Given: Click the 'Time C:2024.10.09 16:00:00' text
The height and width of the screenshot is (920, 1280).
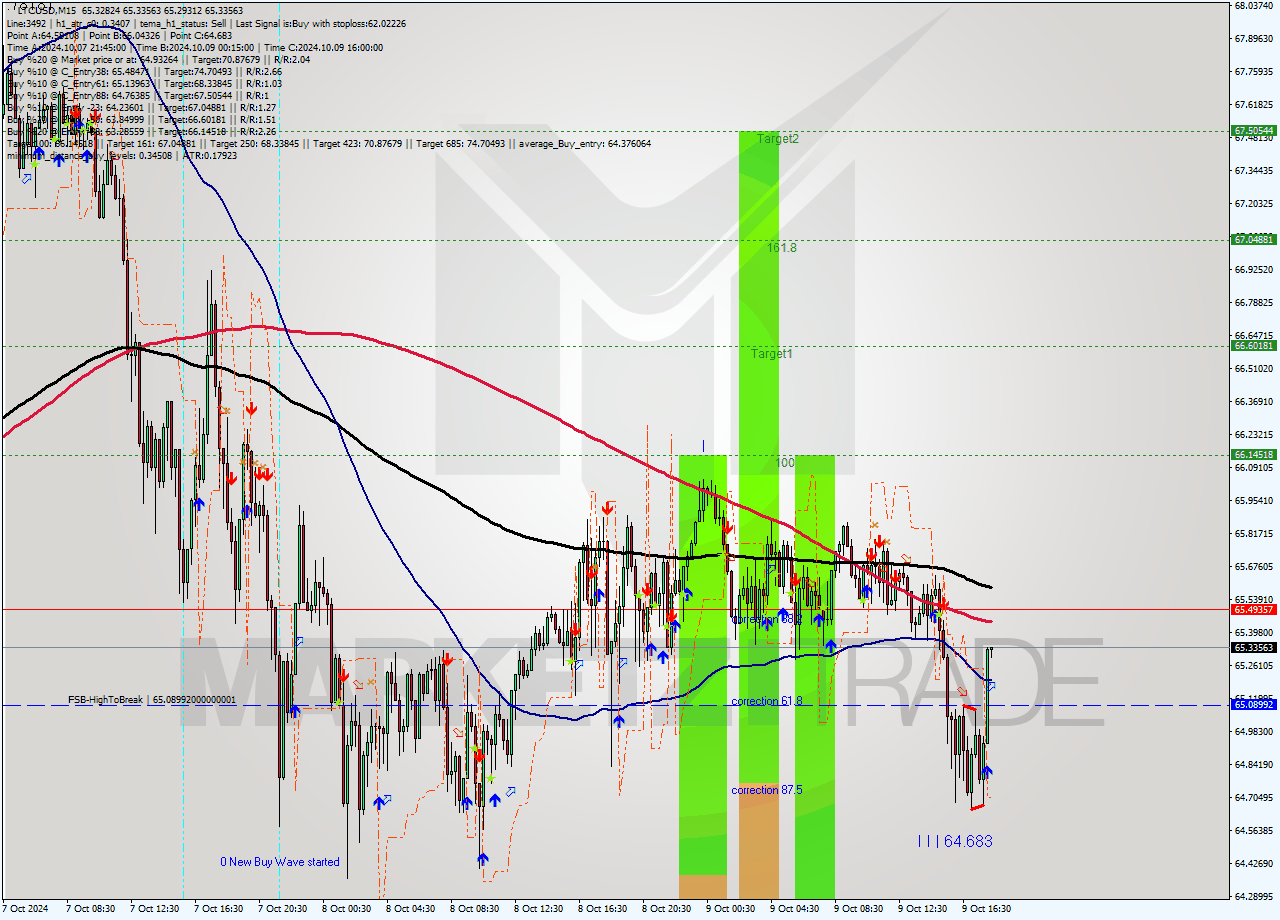Looking at the screenshot, I should 323,47.
